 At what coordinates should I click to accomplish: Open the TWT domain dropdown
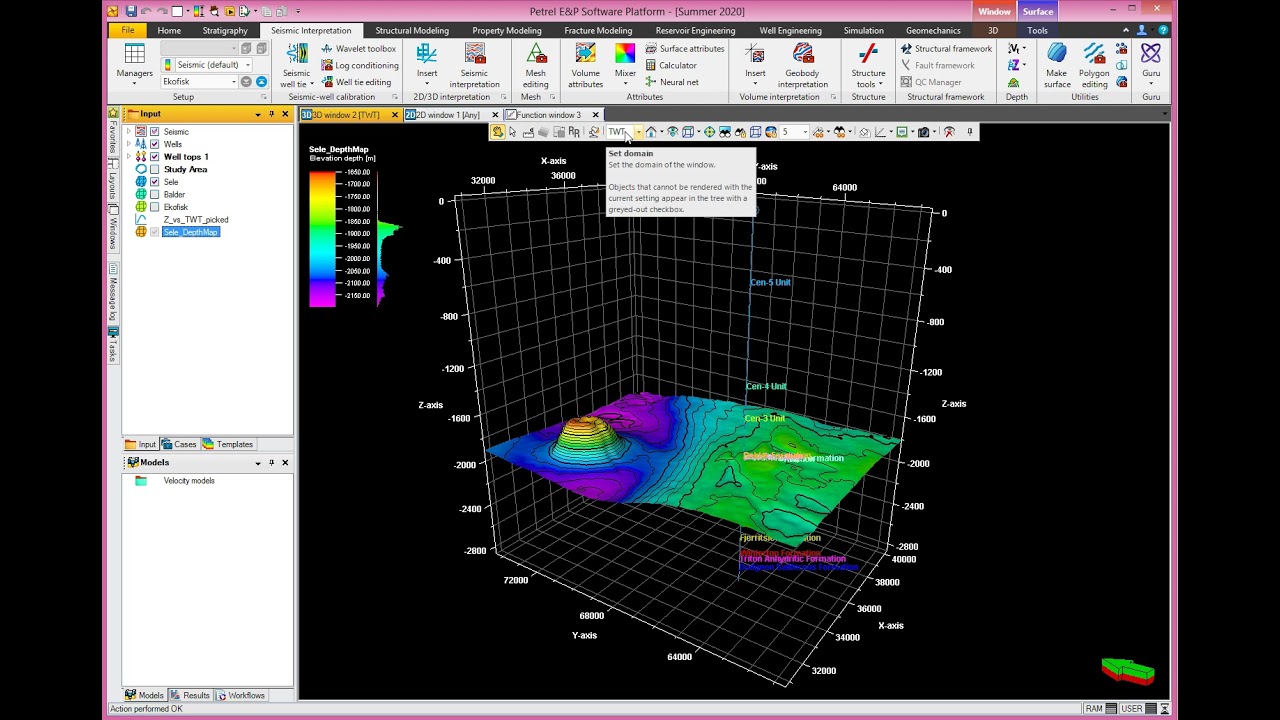click(638, 132)
